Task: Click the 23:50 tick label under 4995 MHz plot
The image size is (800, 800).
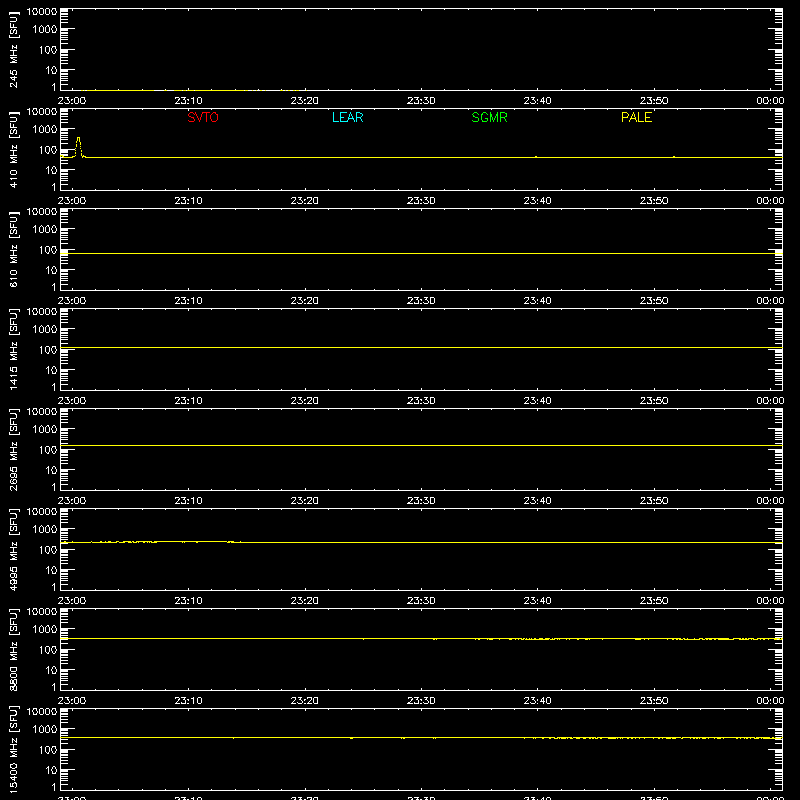Action: 654,601
